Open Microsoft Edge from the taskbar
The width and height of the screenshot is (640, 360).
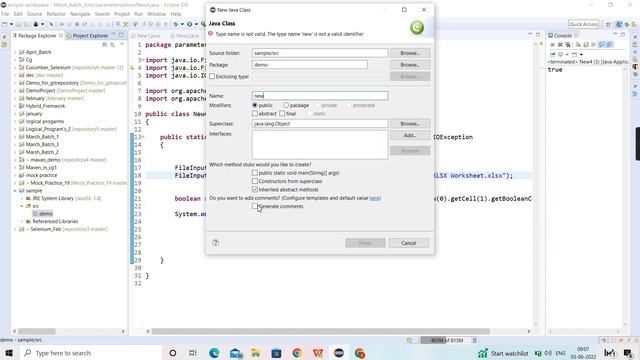(x=214, y=353)
